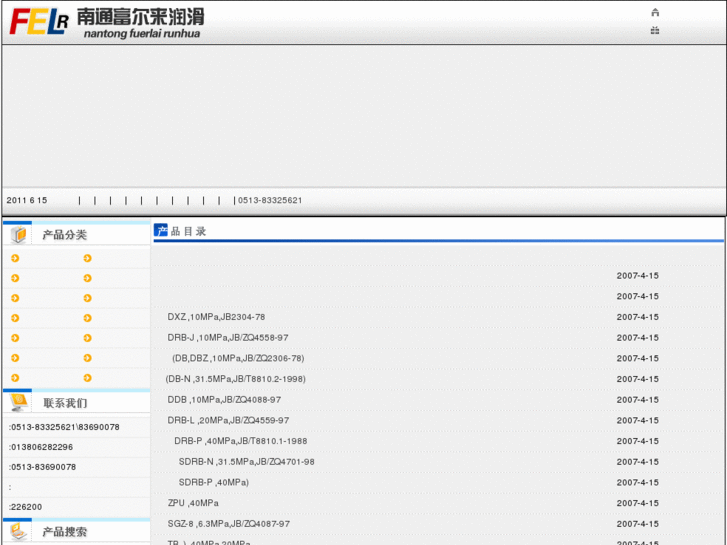Click the home icon at top right

655,13
